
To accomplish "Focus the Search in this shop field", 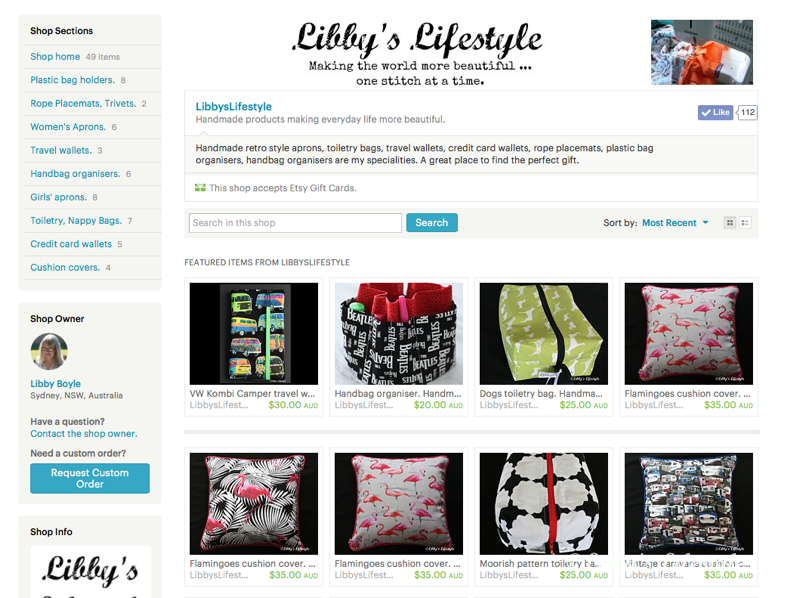I will pyautogui.click(x=295, y=222).
